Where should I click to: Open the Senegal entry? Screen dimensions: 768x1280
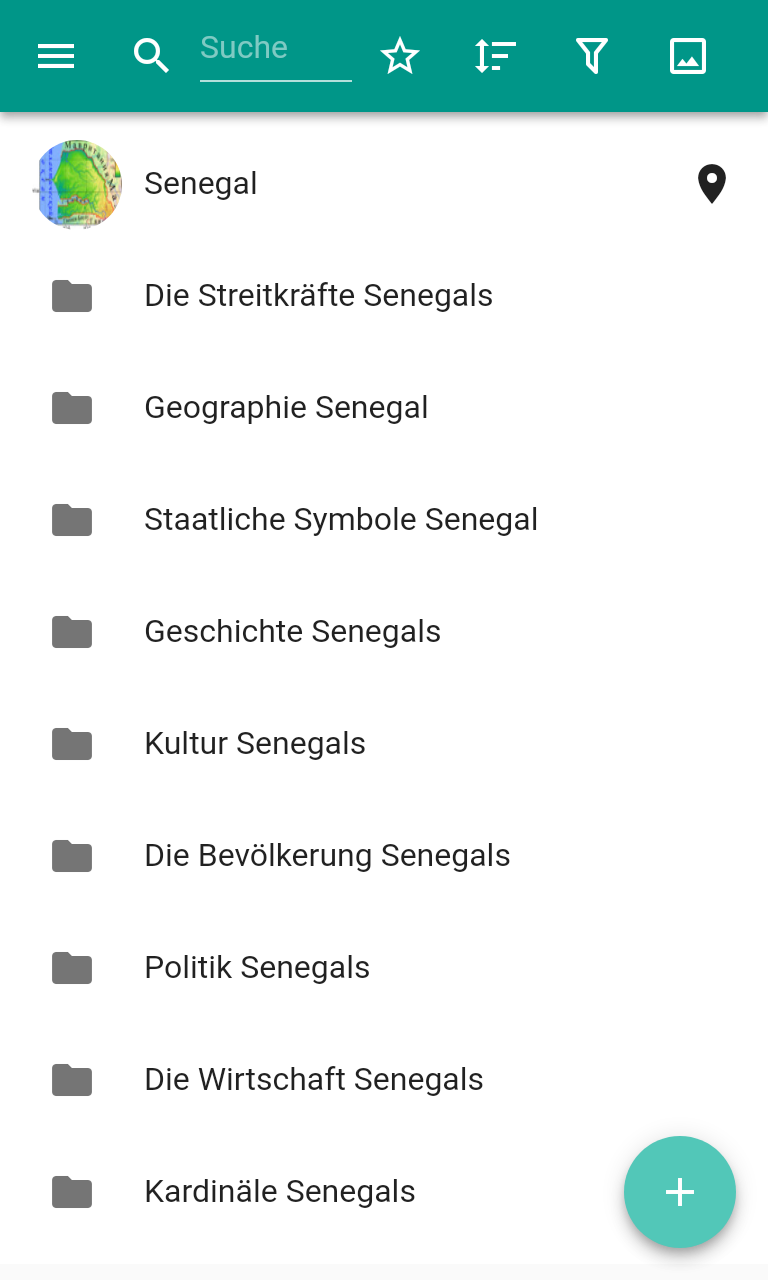201,184
